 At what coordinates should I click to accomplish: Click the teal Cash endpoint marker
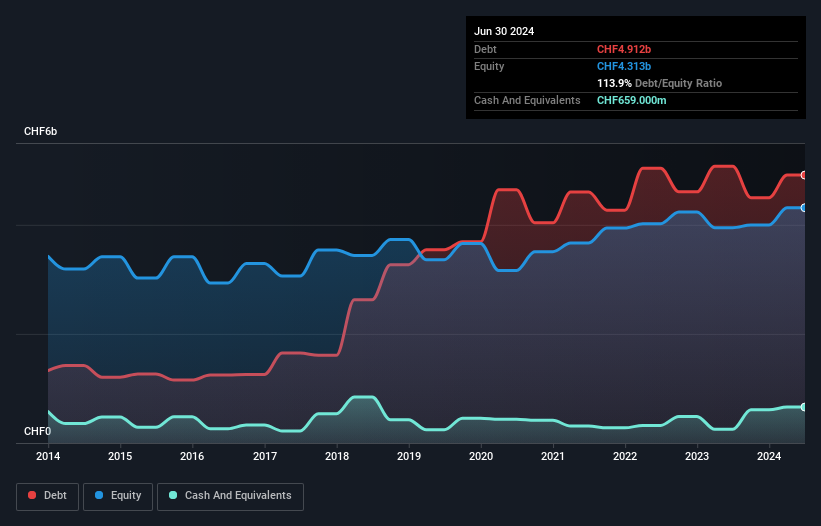coord(804,407)
